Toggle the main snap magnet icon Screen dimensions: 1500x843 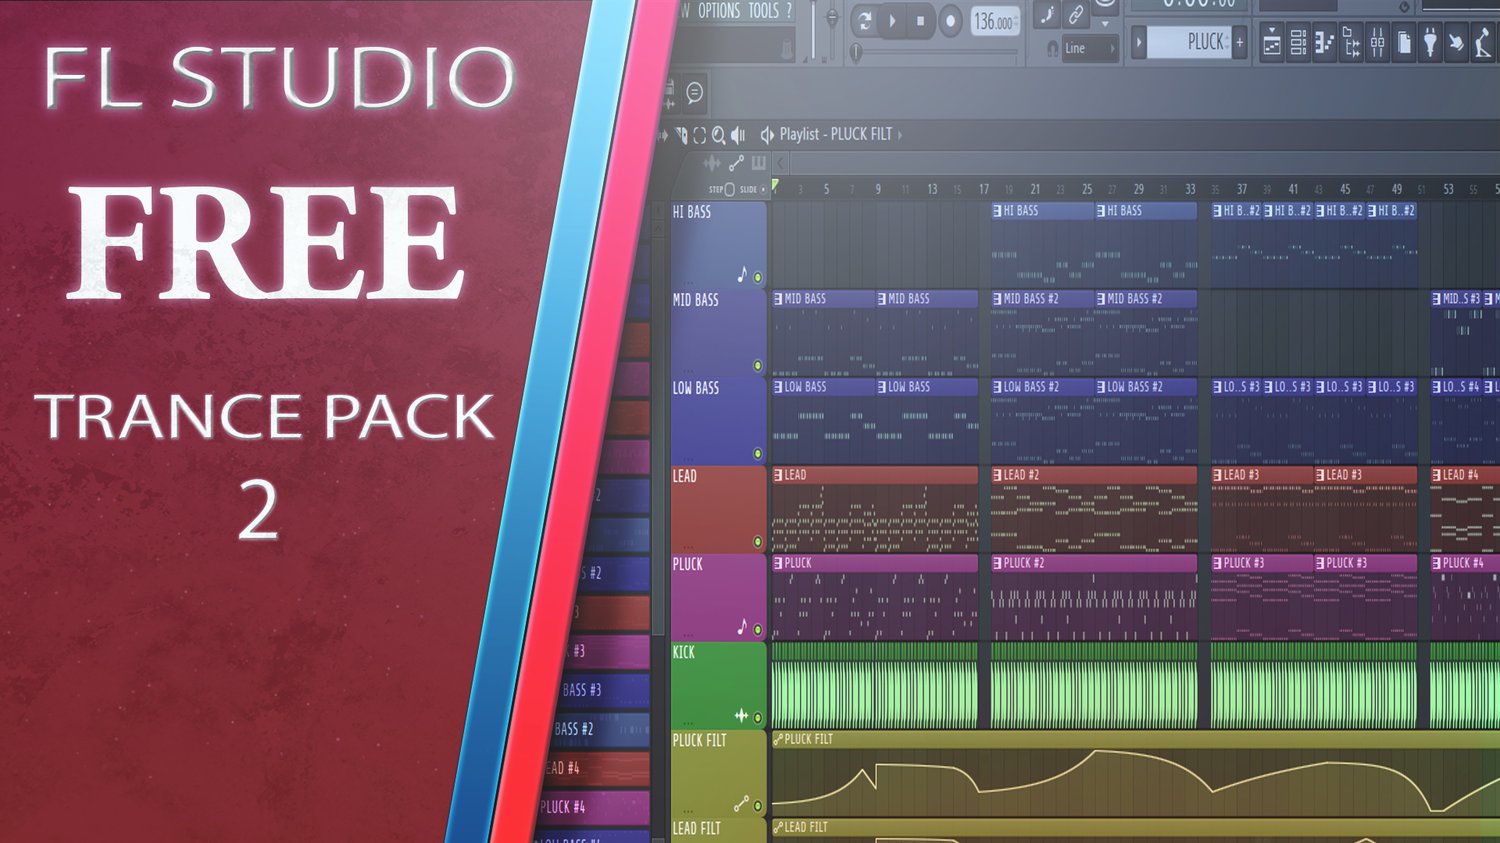[1052, 48]
